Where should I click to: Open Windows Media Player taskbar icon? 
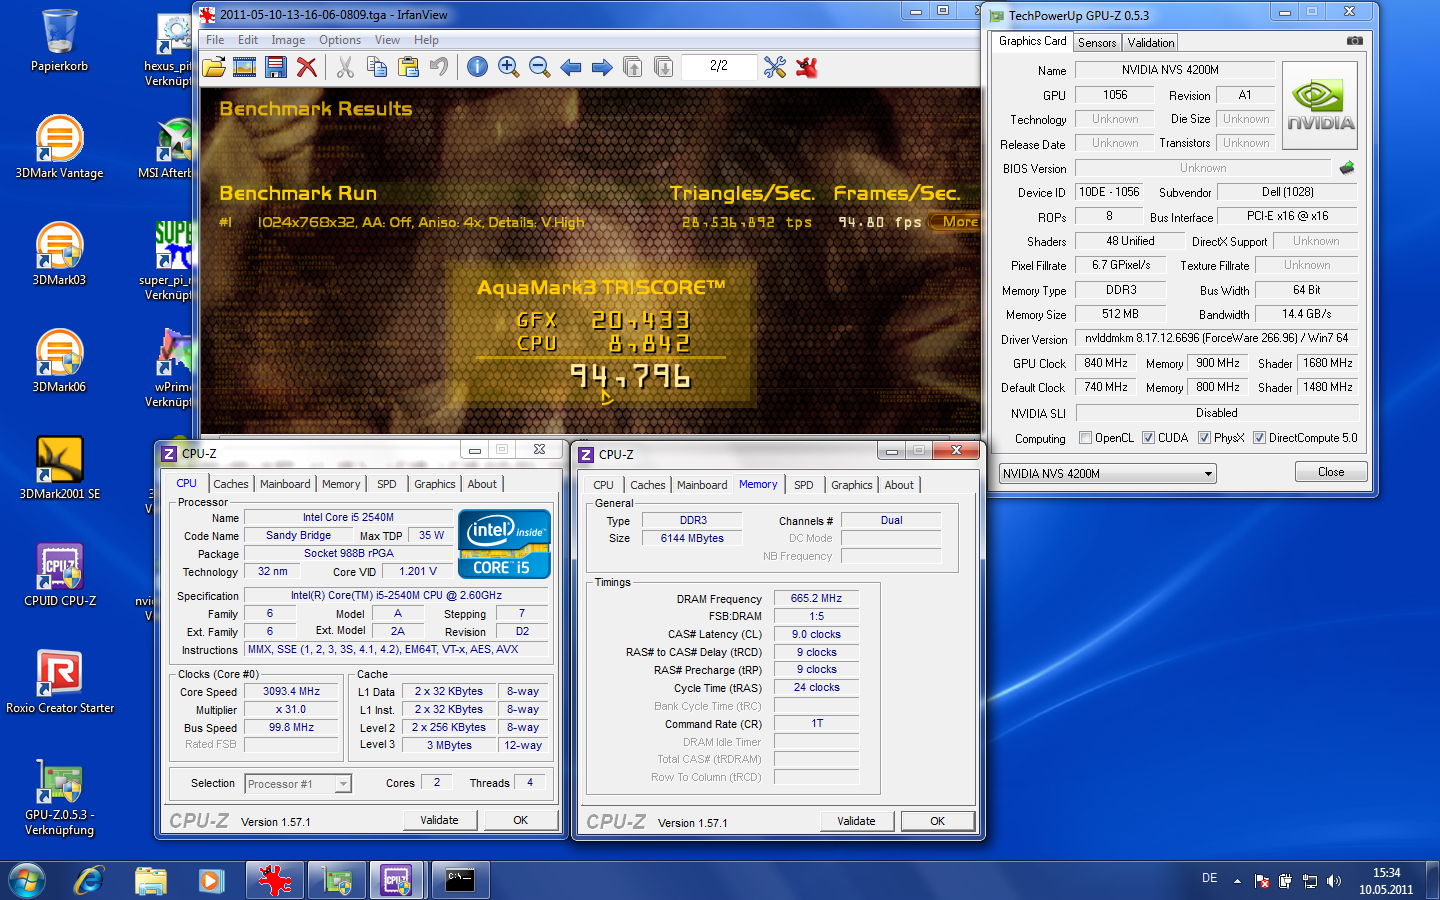pos(210,880)
